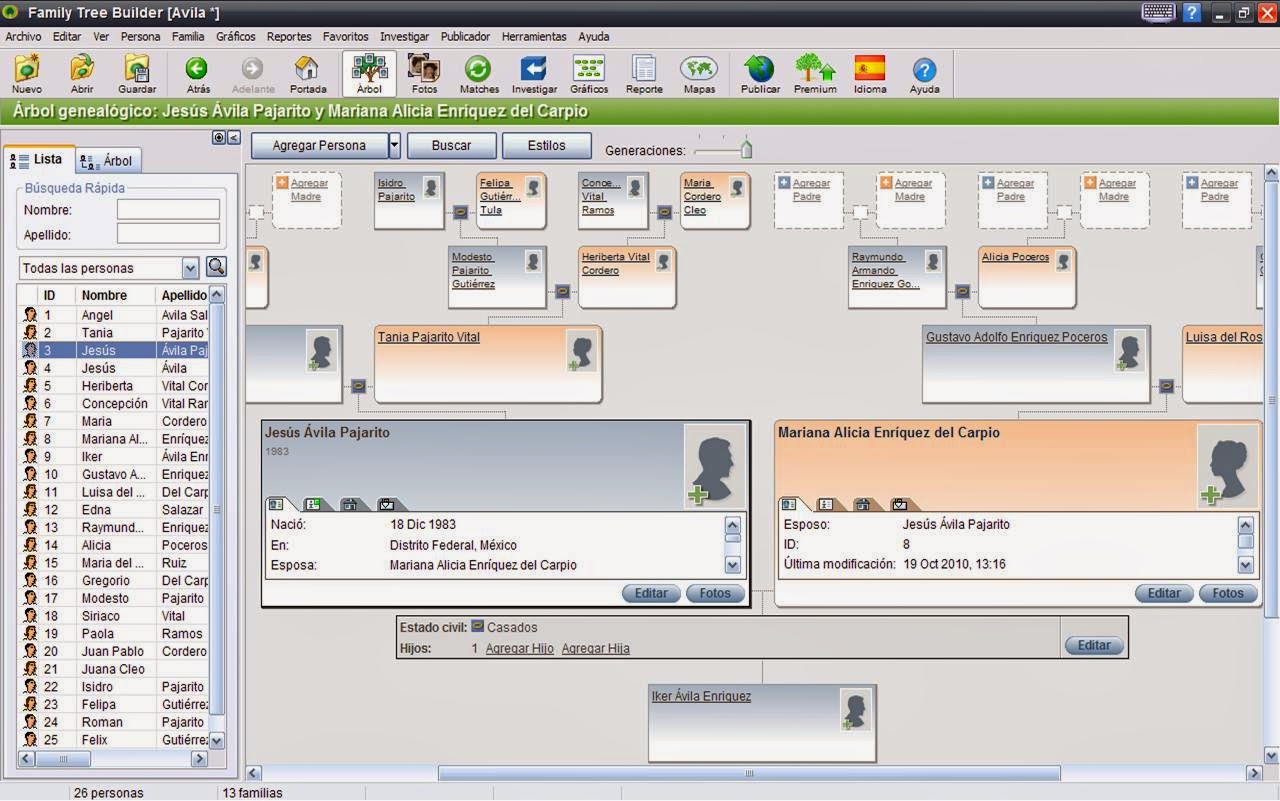Click the marriage icon between Isidro and Felipa
The width and height of the screenshot is (1280, 801).
460,212
